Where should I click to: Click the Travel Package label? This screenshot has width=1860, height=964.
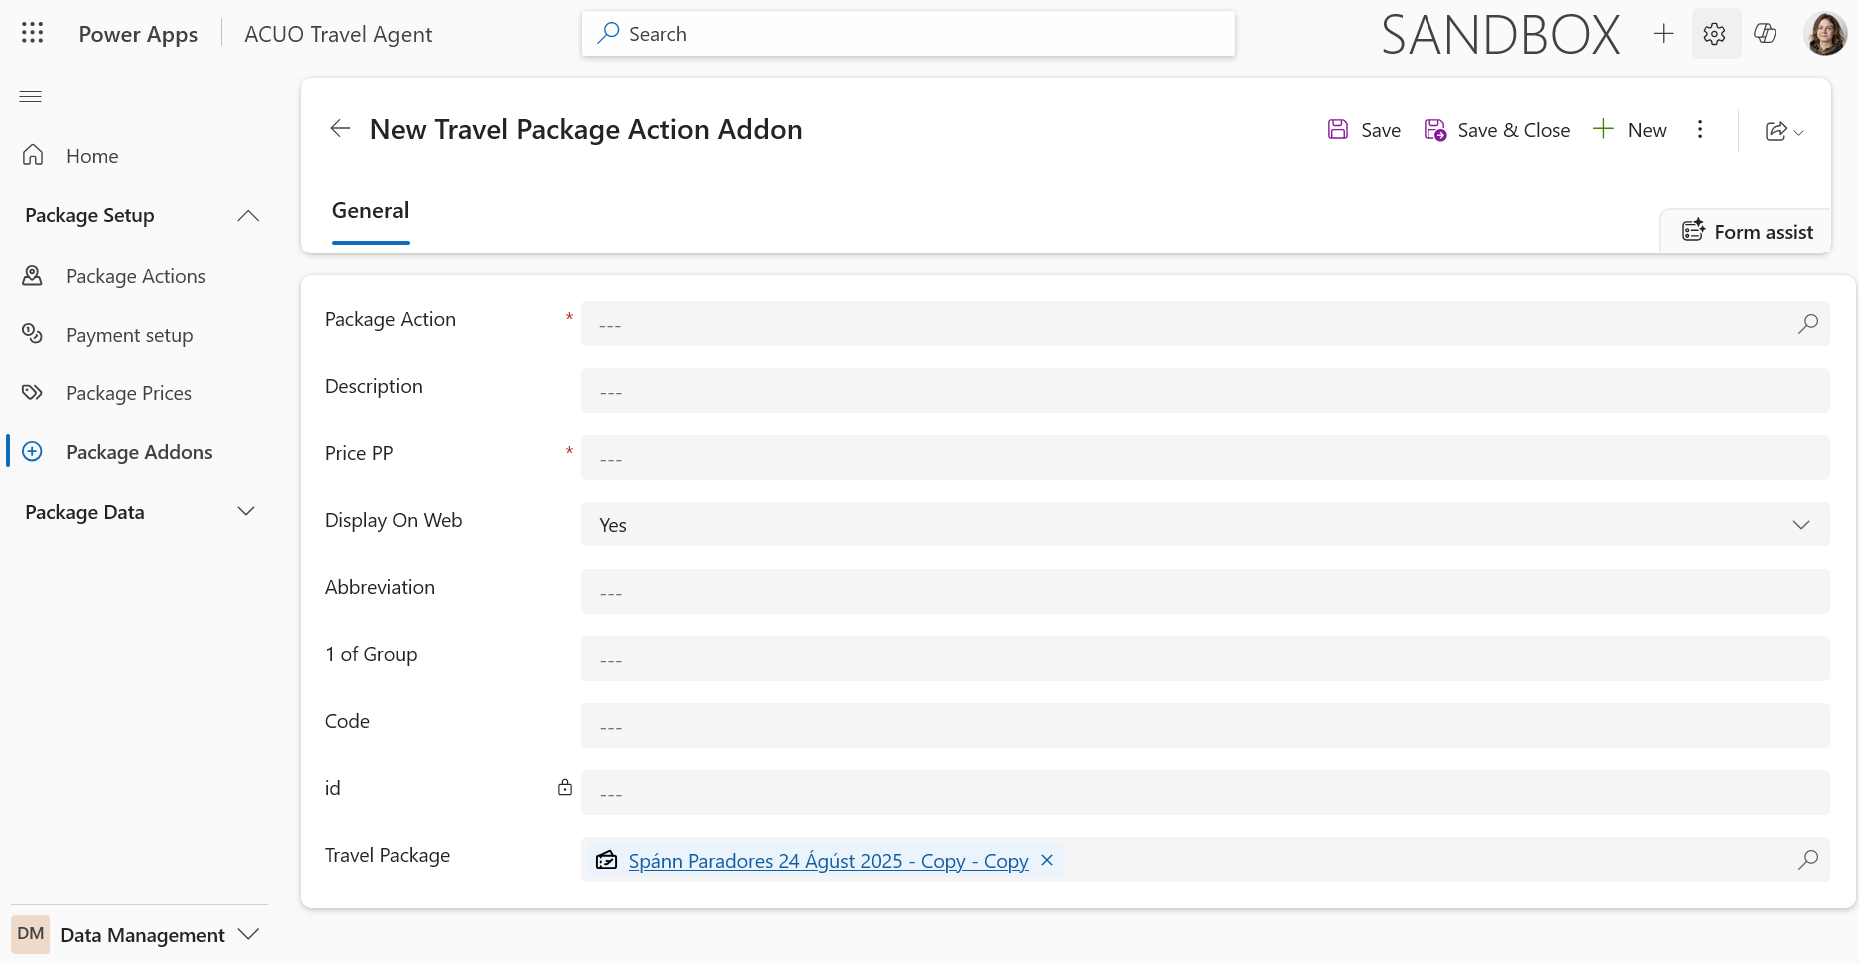pyautogui.click(x=387, y=855)
